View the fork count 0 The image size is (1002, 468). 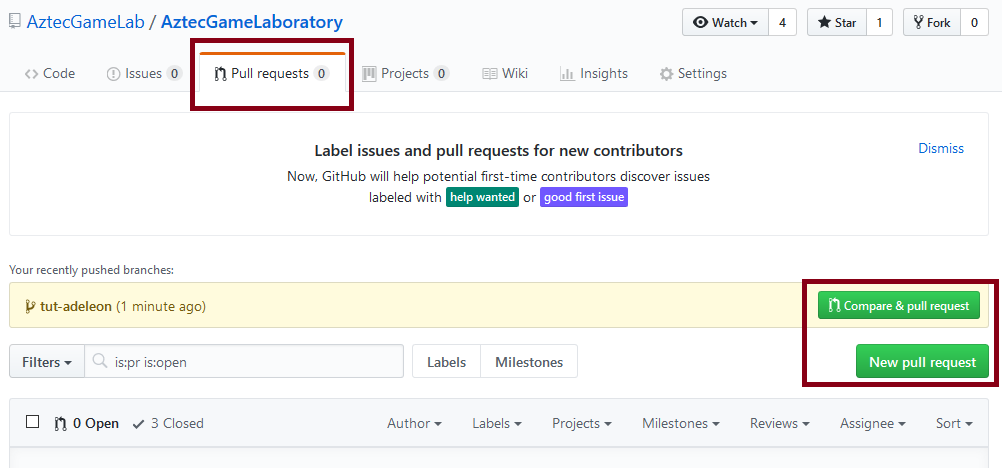(x=975, y=22)
